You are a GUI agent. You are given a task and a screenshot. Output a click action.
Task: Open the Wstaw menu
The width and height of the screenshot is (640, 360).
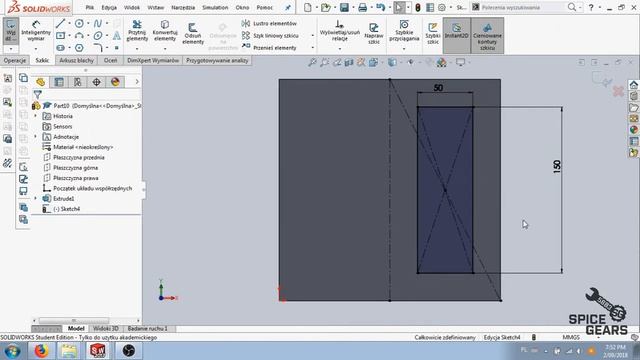click(156, 7)
